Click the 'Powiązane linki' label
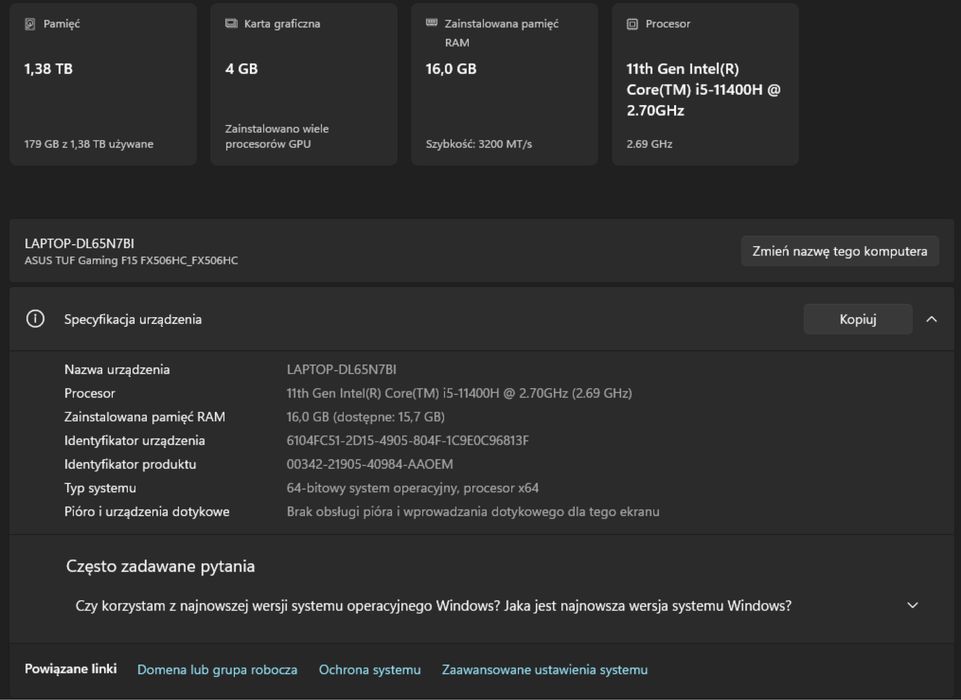The width and height of the screenshot is (961, 700). pyautogui.click(x=70, y=669)
